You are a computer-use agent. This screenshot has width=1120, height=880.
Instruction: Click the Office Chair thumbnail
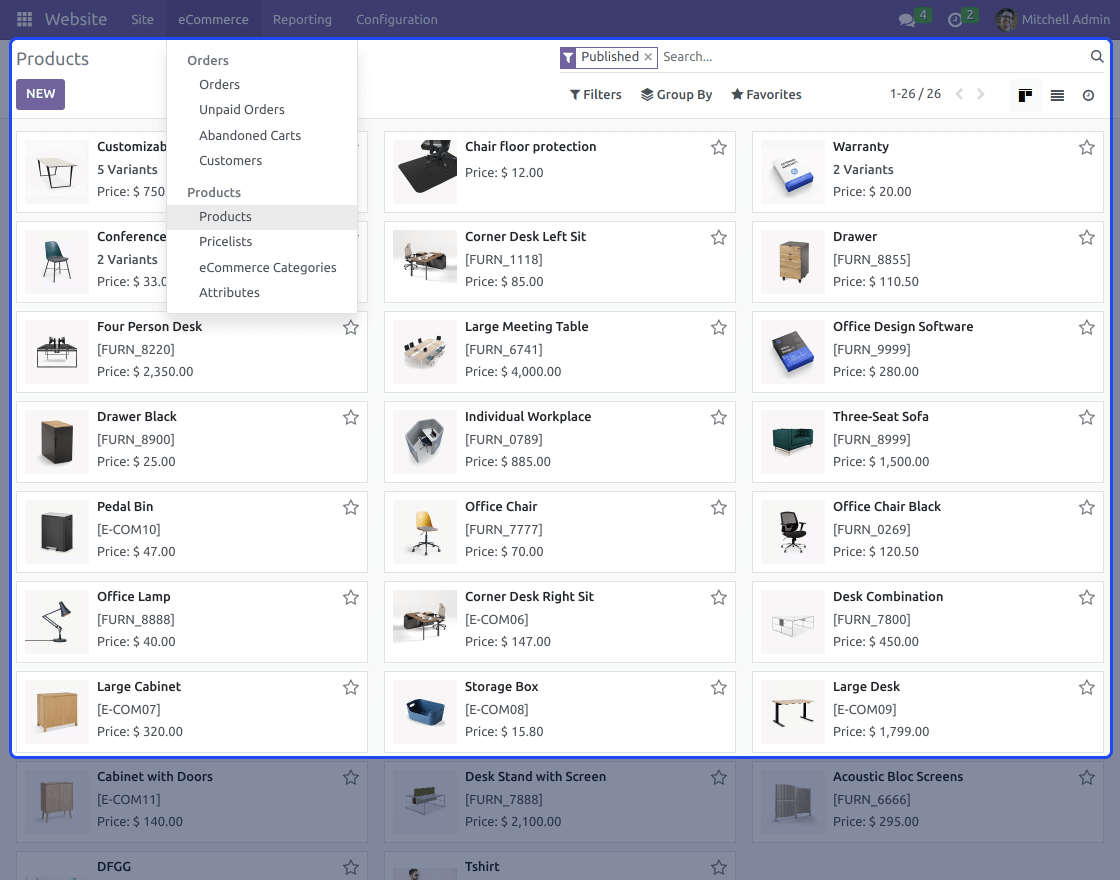click(425, 532)
